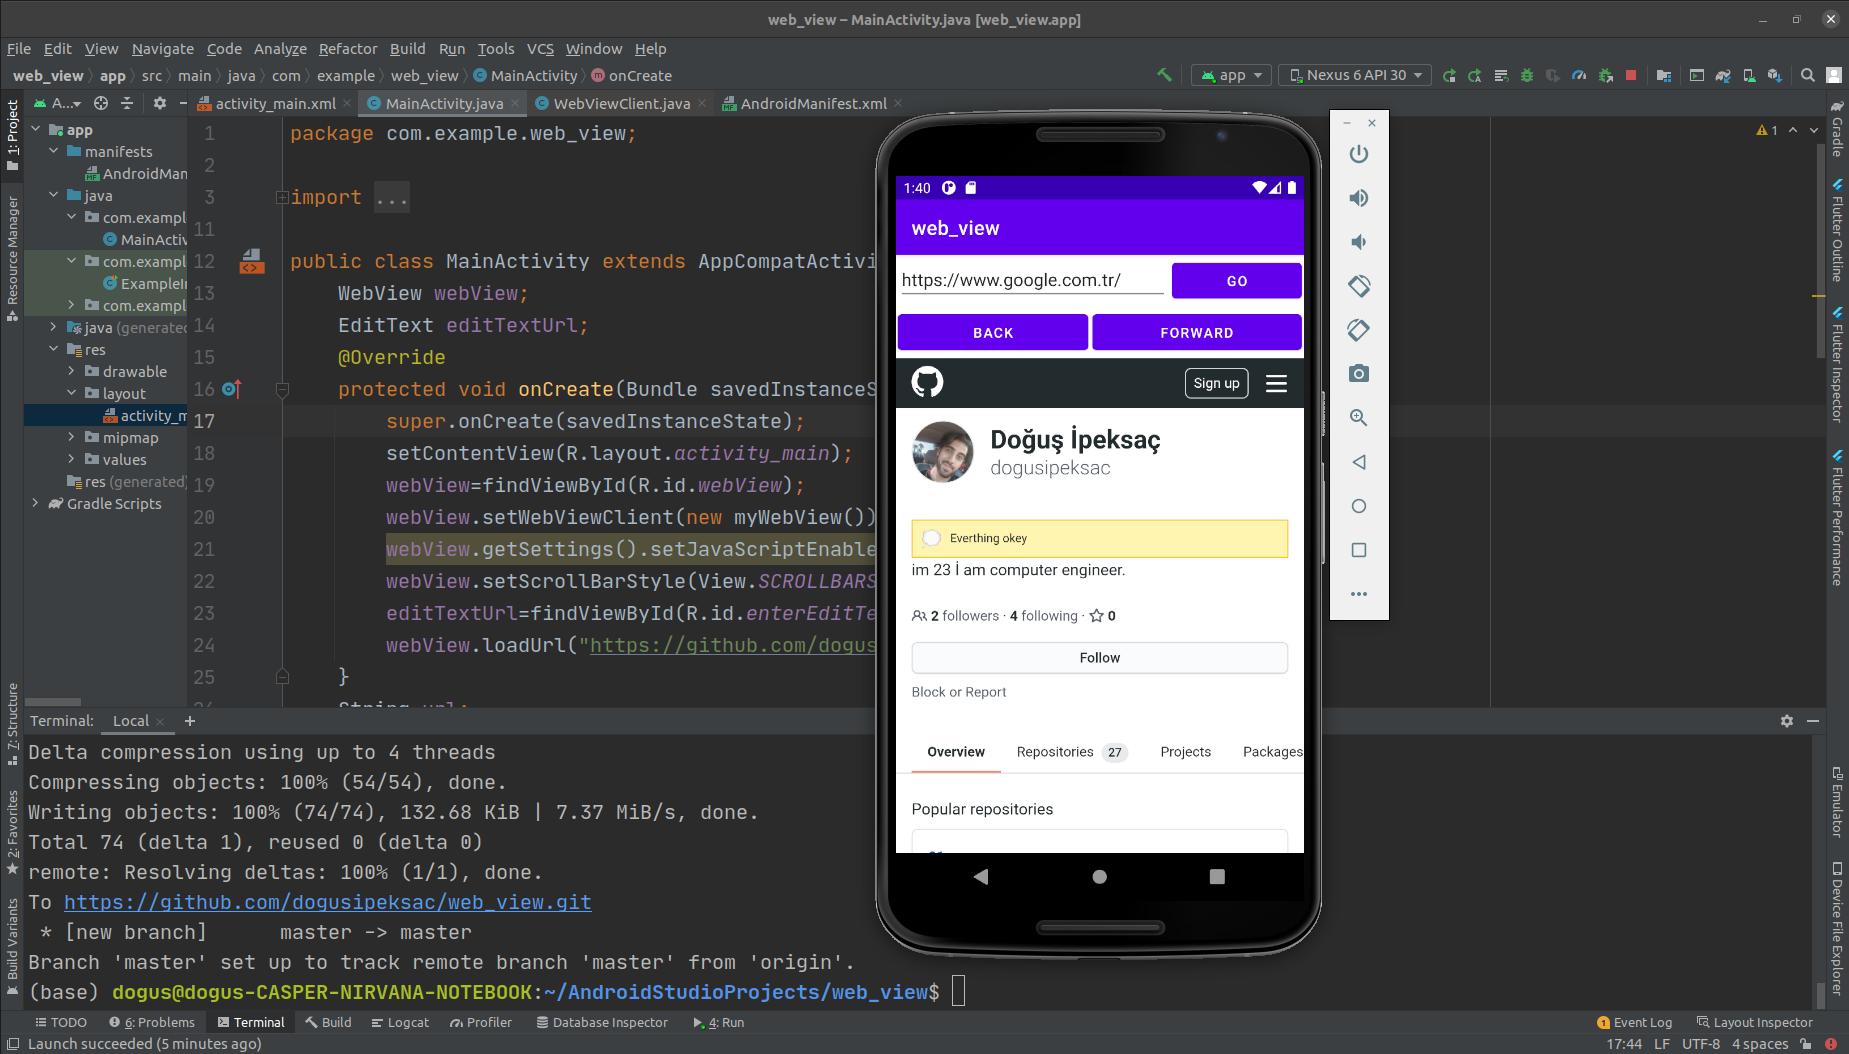Screen dimensions: 1849x1054
Task: Open Search Everywhere magnifier icon
Action: 1808,75
